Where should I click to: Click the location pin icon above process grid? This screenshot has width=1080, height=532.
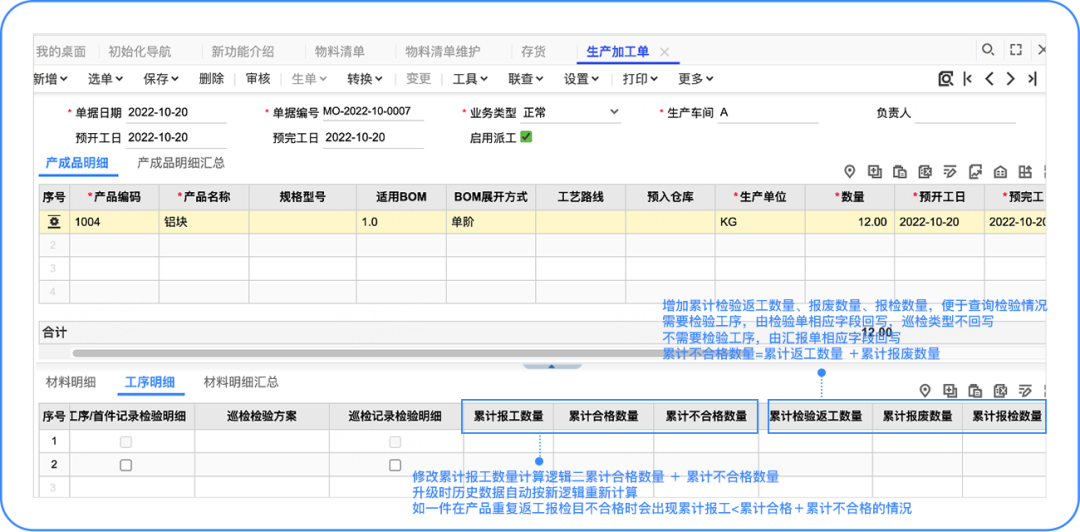[x=925, y=390]
